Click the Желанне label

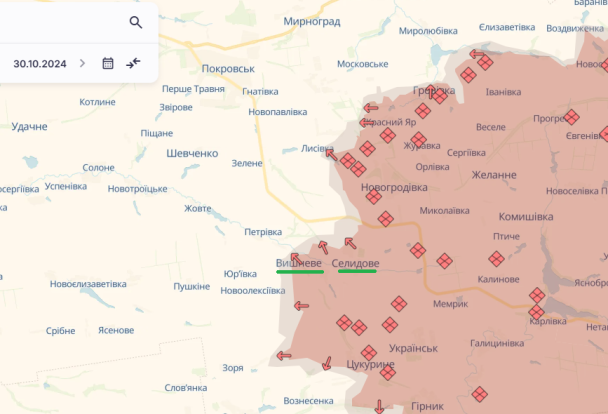tap(494, 175)
